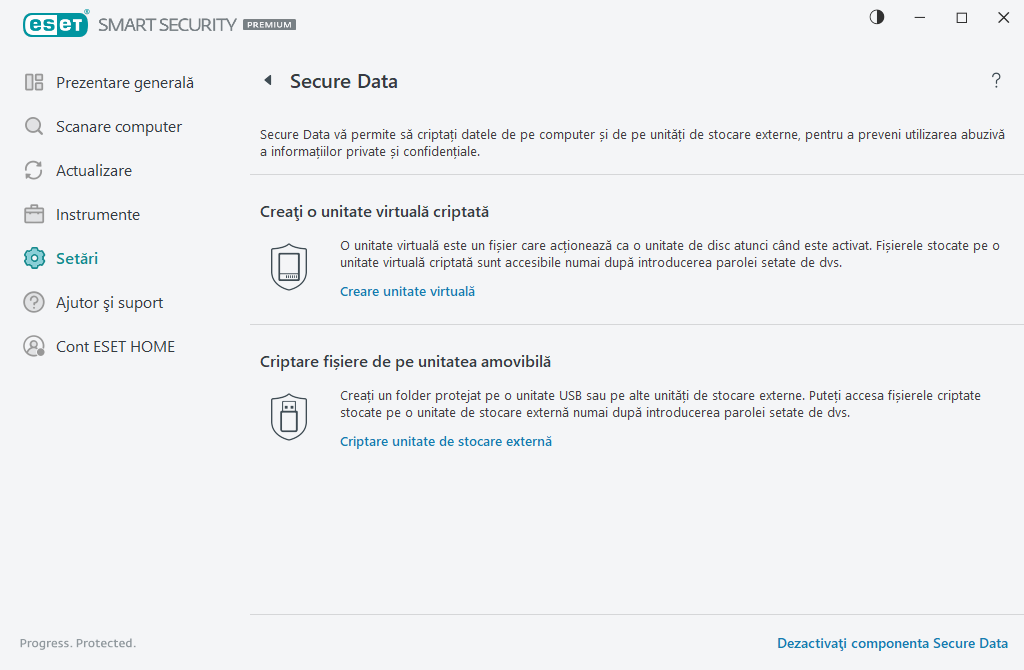
Task: Click the Cont ESET HOME avatar icon
Action: (x=33, y=346)
